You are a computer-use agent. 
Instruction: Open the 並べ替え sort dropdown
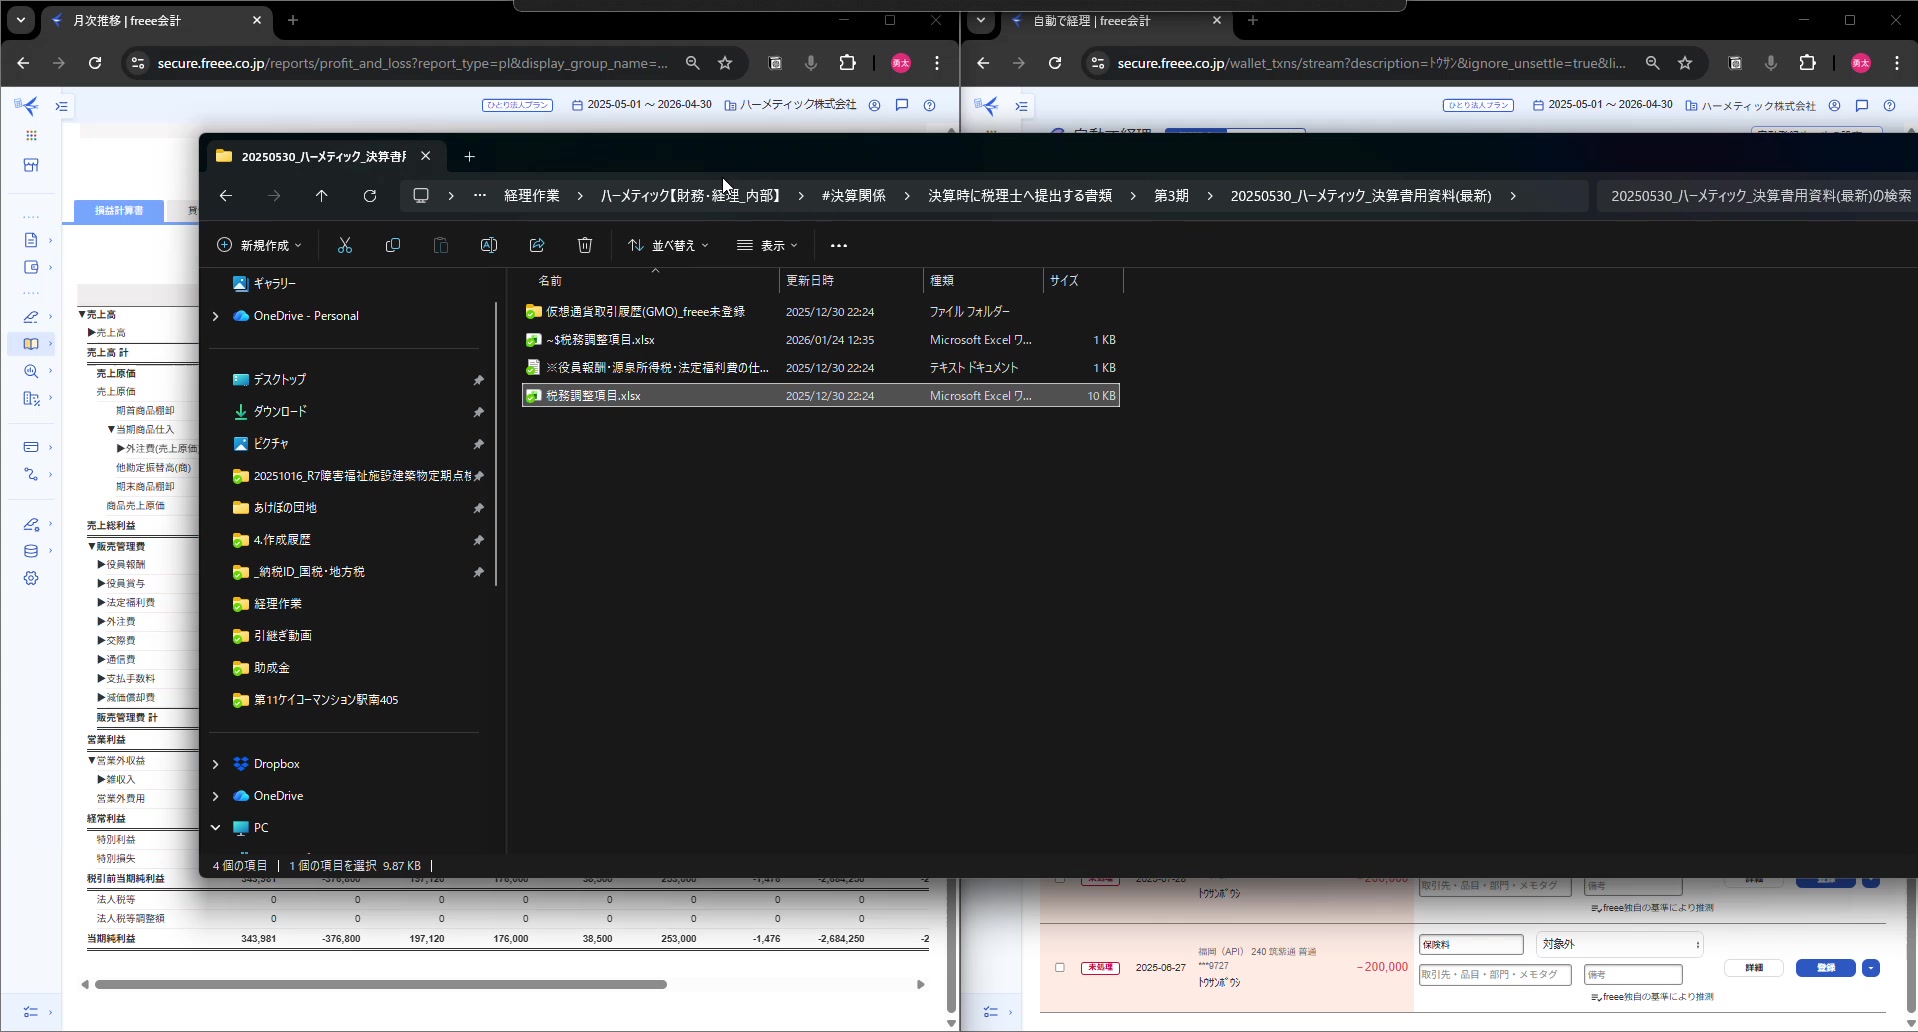point(668,245)
